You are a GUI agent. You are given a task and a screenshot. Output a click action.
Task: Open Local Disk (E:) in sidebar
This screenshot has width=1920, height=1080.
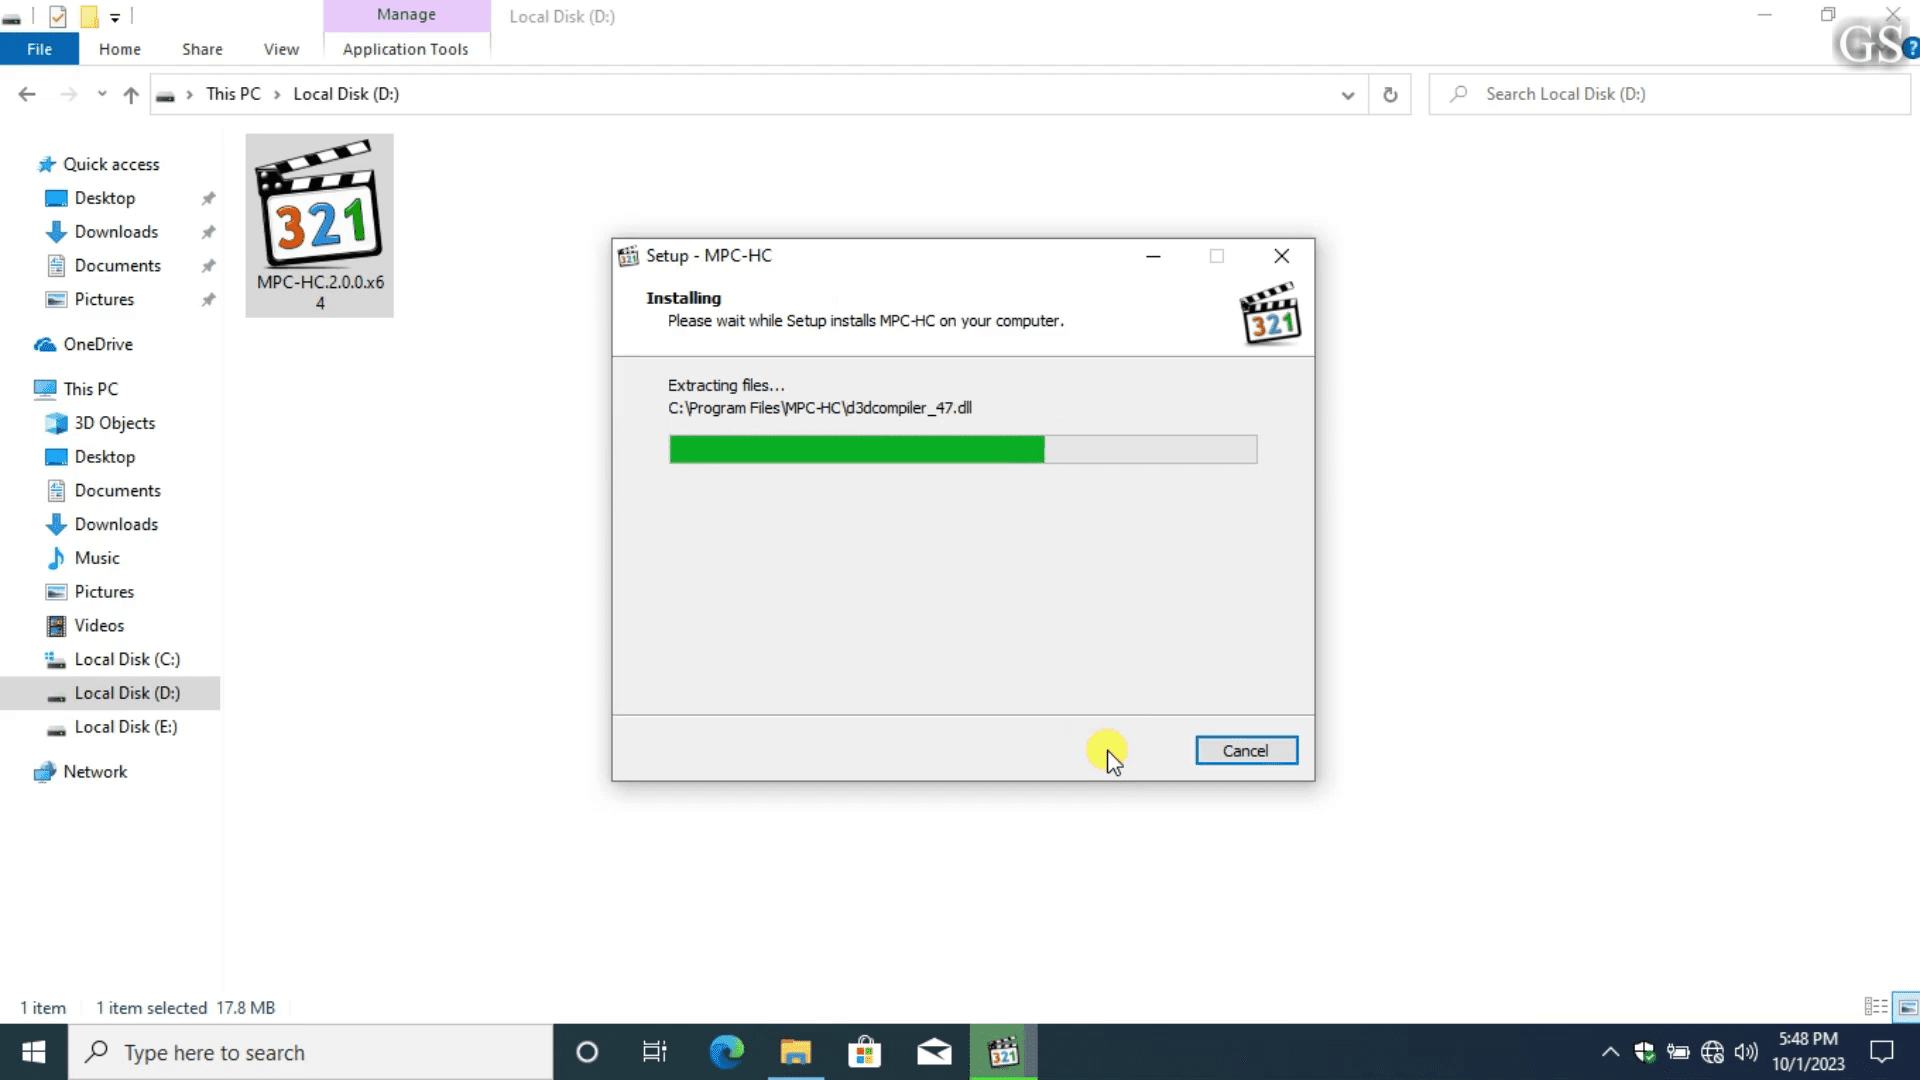point(126,727)
